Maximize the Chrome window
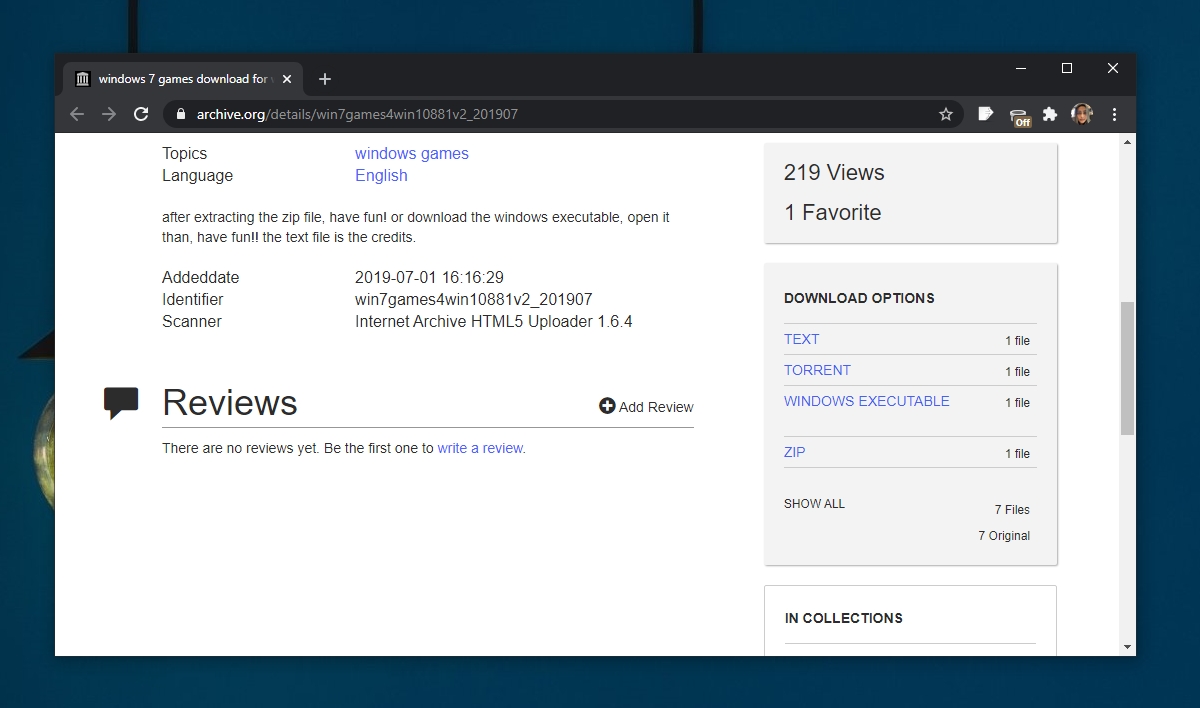Viewport: 1200px width, 708px height. (1067, 68)
